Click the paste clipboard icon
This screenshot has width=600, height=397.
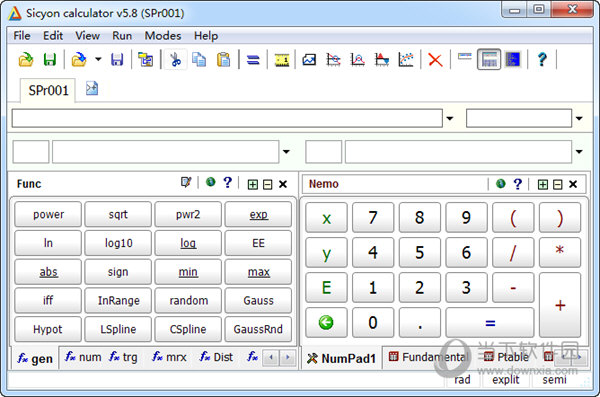223,60
